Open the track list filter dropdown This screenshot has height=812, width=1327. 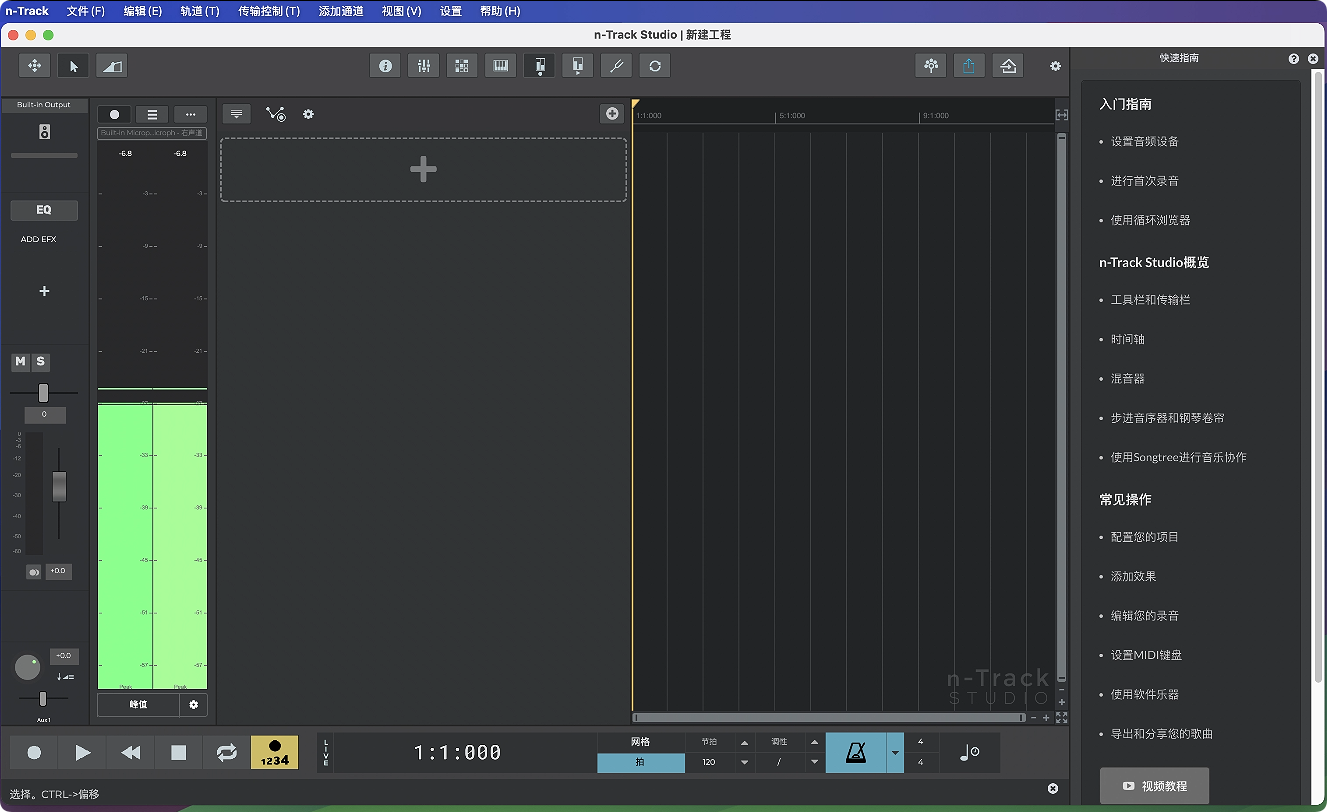[236, 114]
